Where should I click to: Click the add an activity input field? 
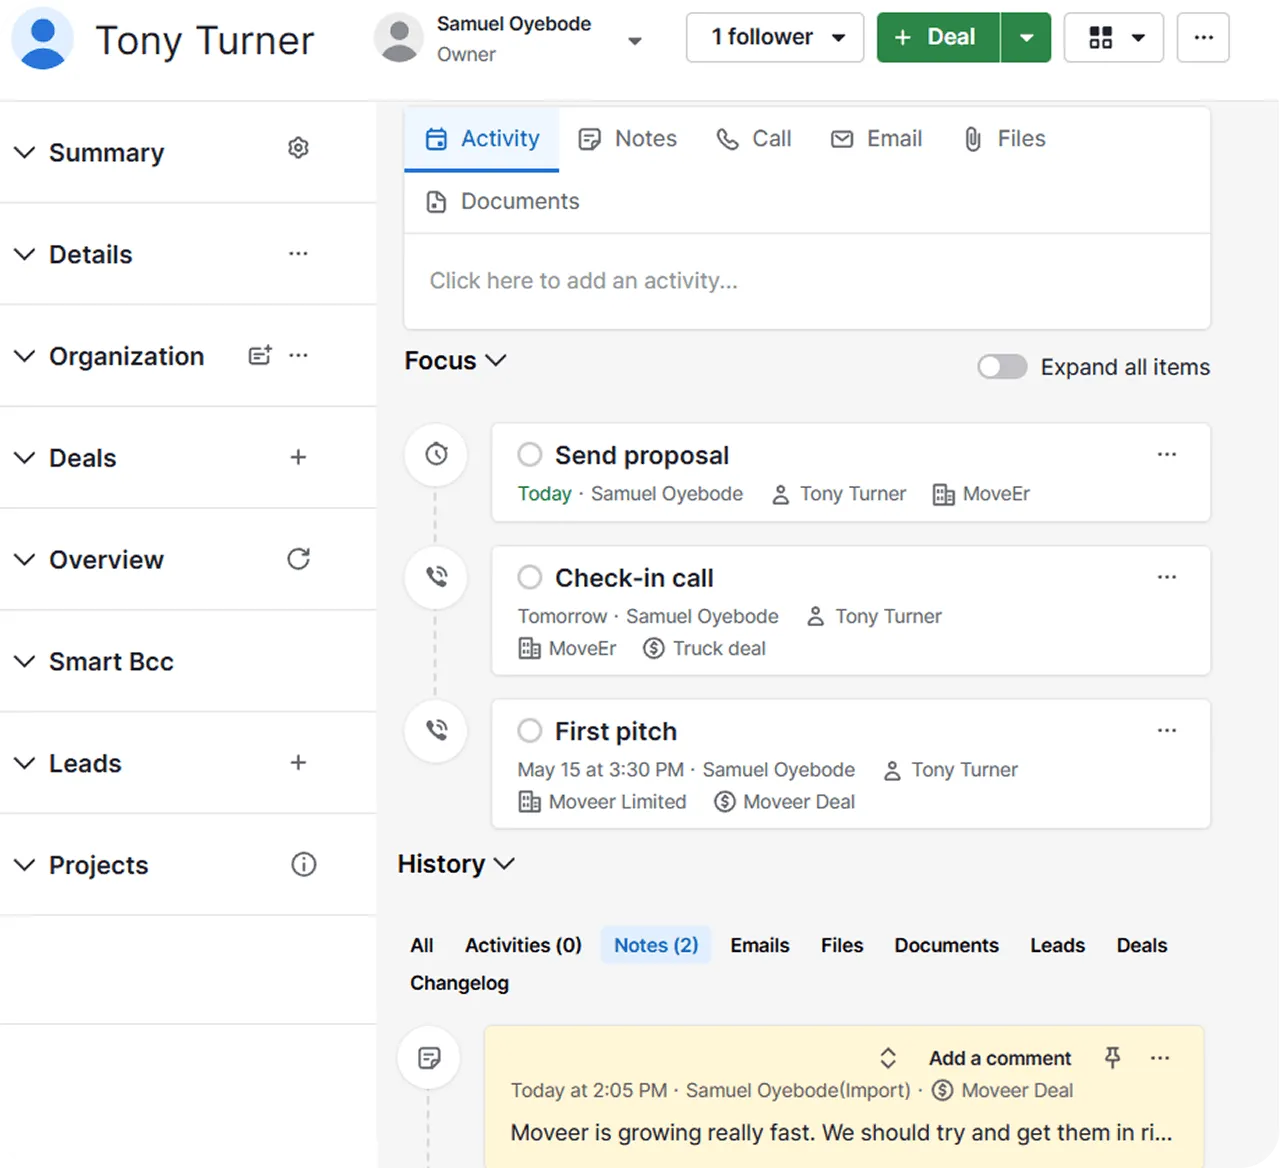click(807, 281)
